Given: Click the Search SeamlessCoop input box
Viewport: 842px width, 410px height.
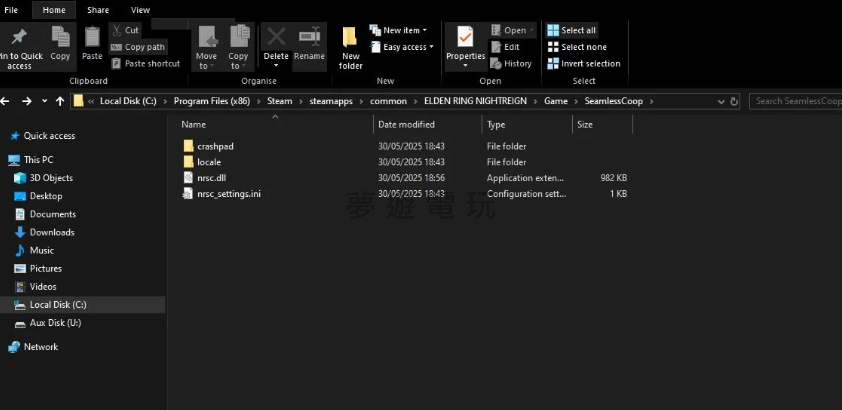Looking at the screenshot, I should 796,101.
